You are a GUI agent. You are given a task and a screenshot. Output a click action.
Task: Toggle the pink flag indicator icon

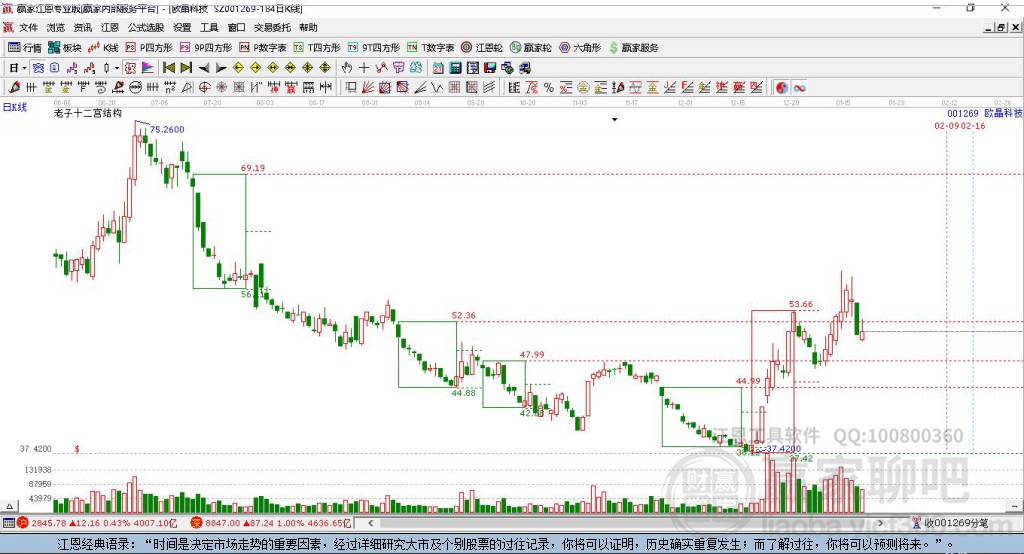tap(148, 68)
